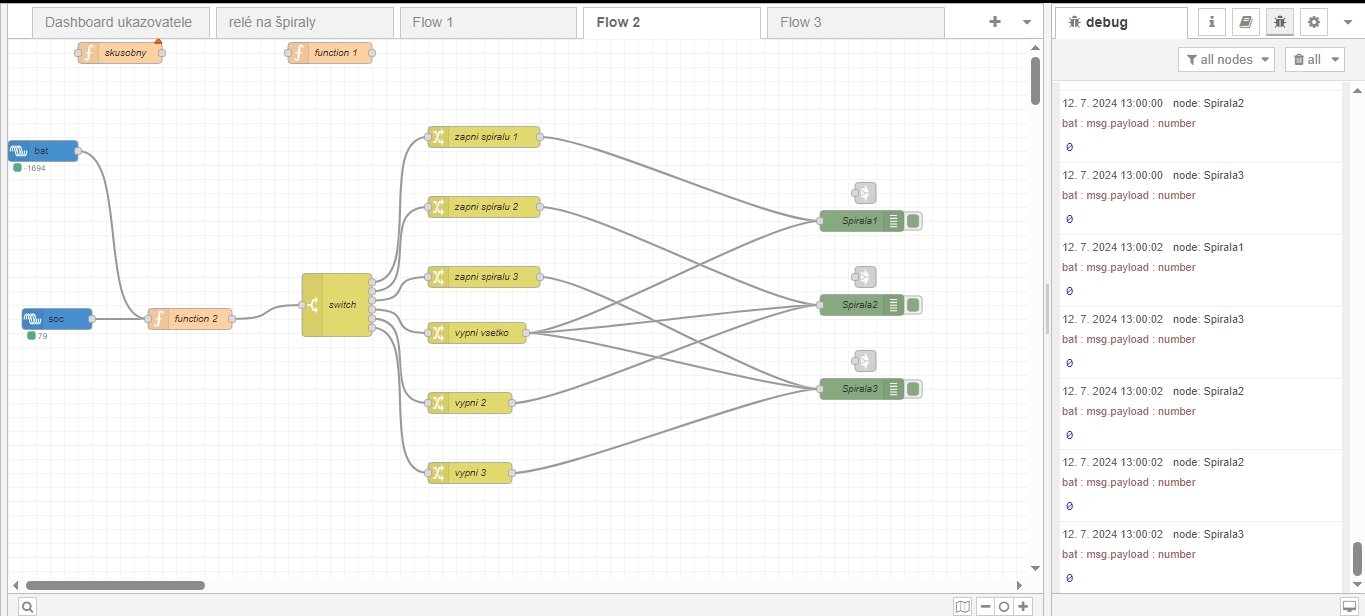Zoom in with the plus button
The width and height of the screenshot is (1365, 616).
pyautogui.click(x=1023, y=606)
